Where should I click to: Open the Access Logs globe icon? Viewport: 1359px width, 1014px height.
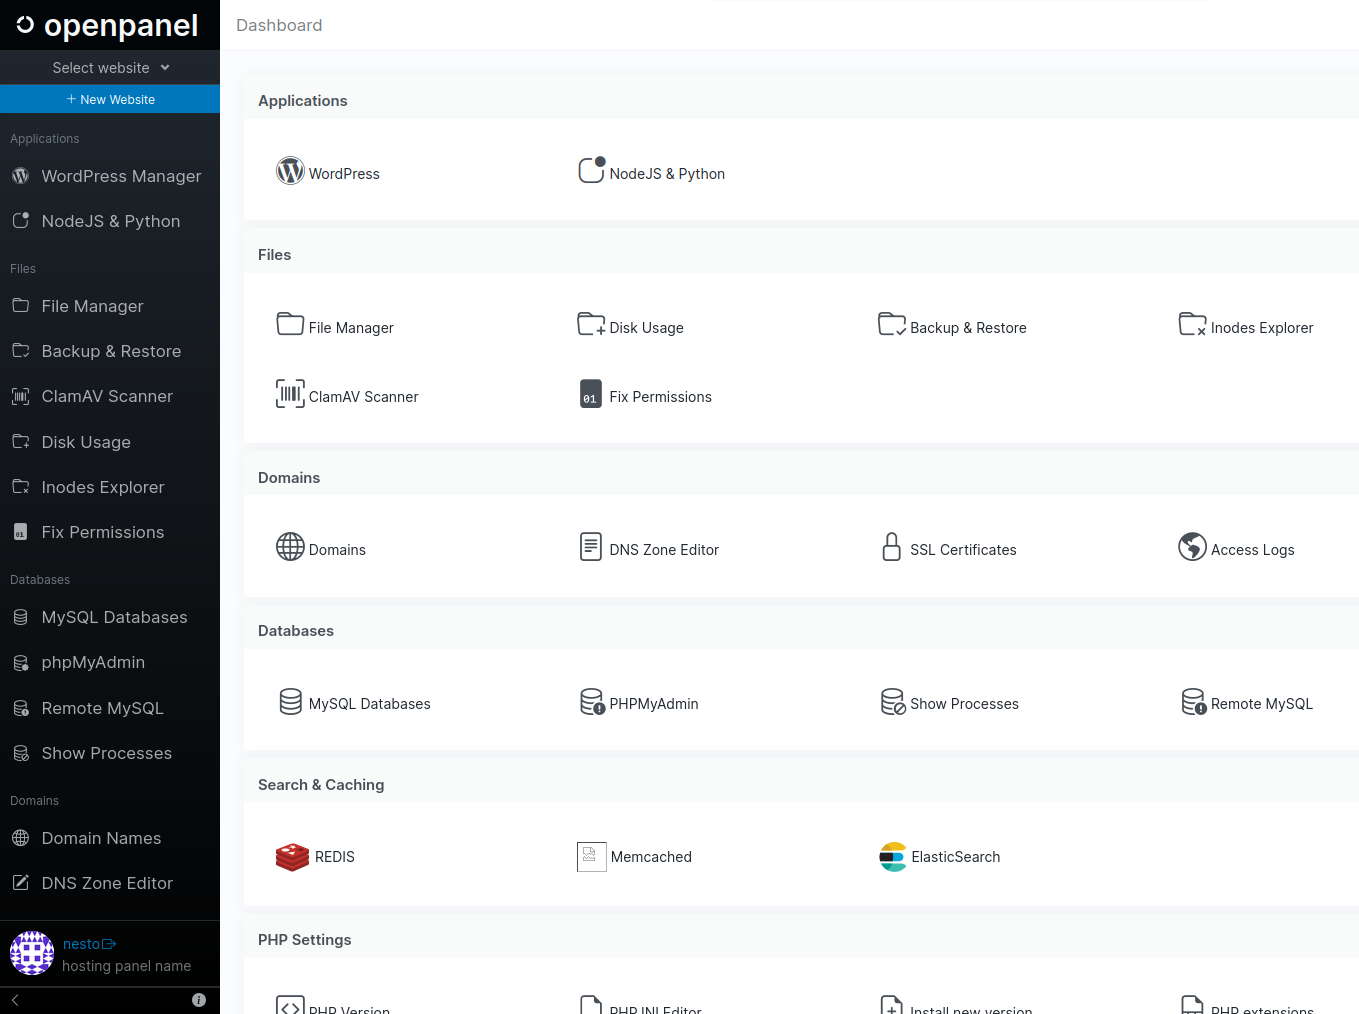(1192, 547)
